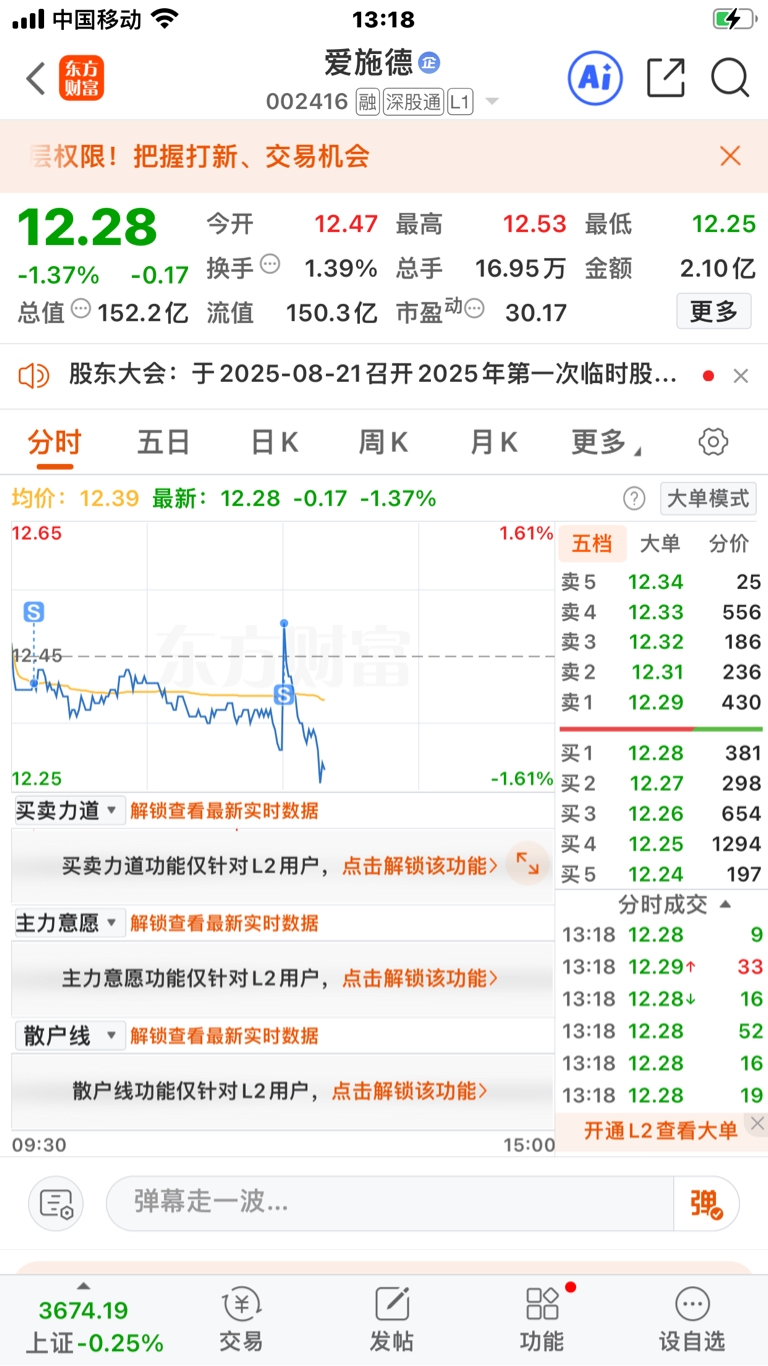
Task: Toggle 大单模式 button
Action: 708,498
